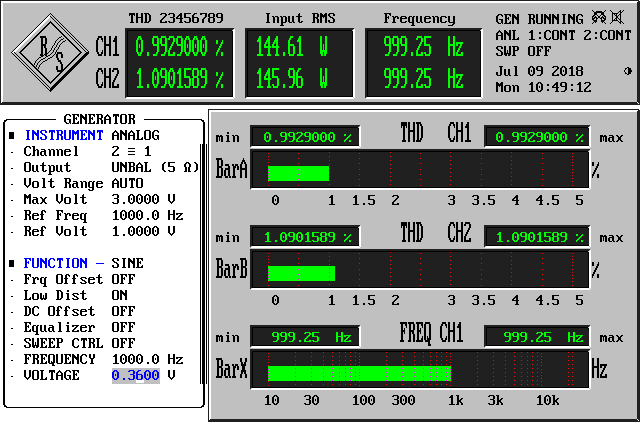Open the INSTRUMENT selection showing ANALOG
640x422 pixels.
click(136, 135)
